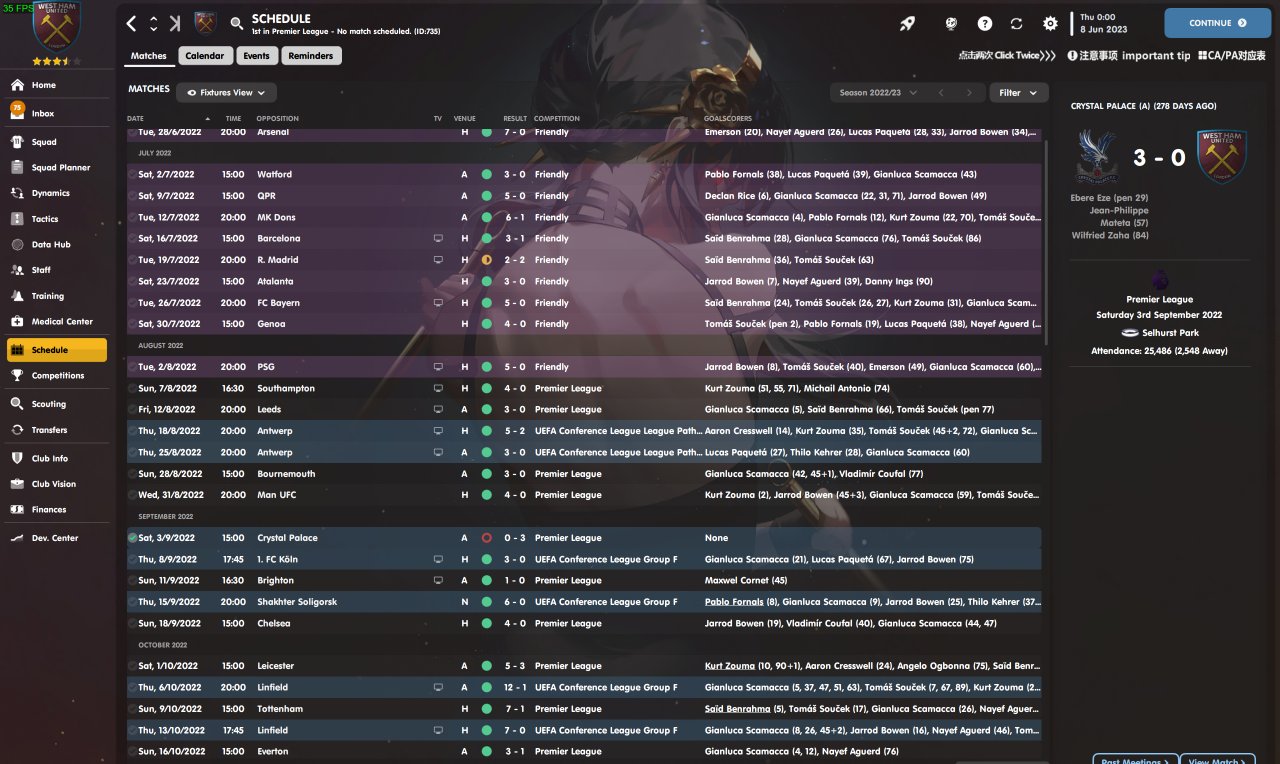
Task: Click the back navigation arrow
Action: pos(132,23)
